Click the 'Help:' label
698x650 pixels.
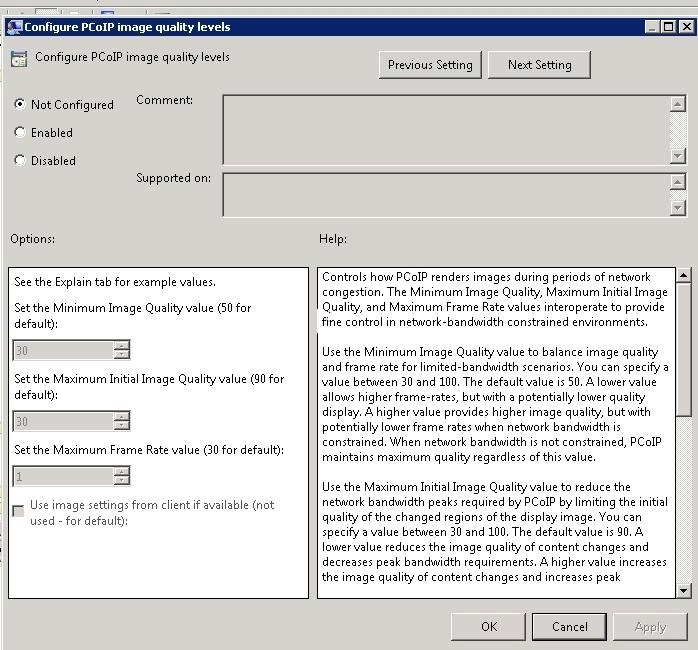click(x=333, y=239)
